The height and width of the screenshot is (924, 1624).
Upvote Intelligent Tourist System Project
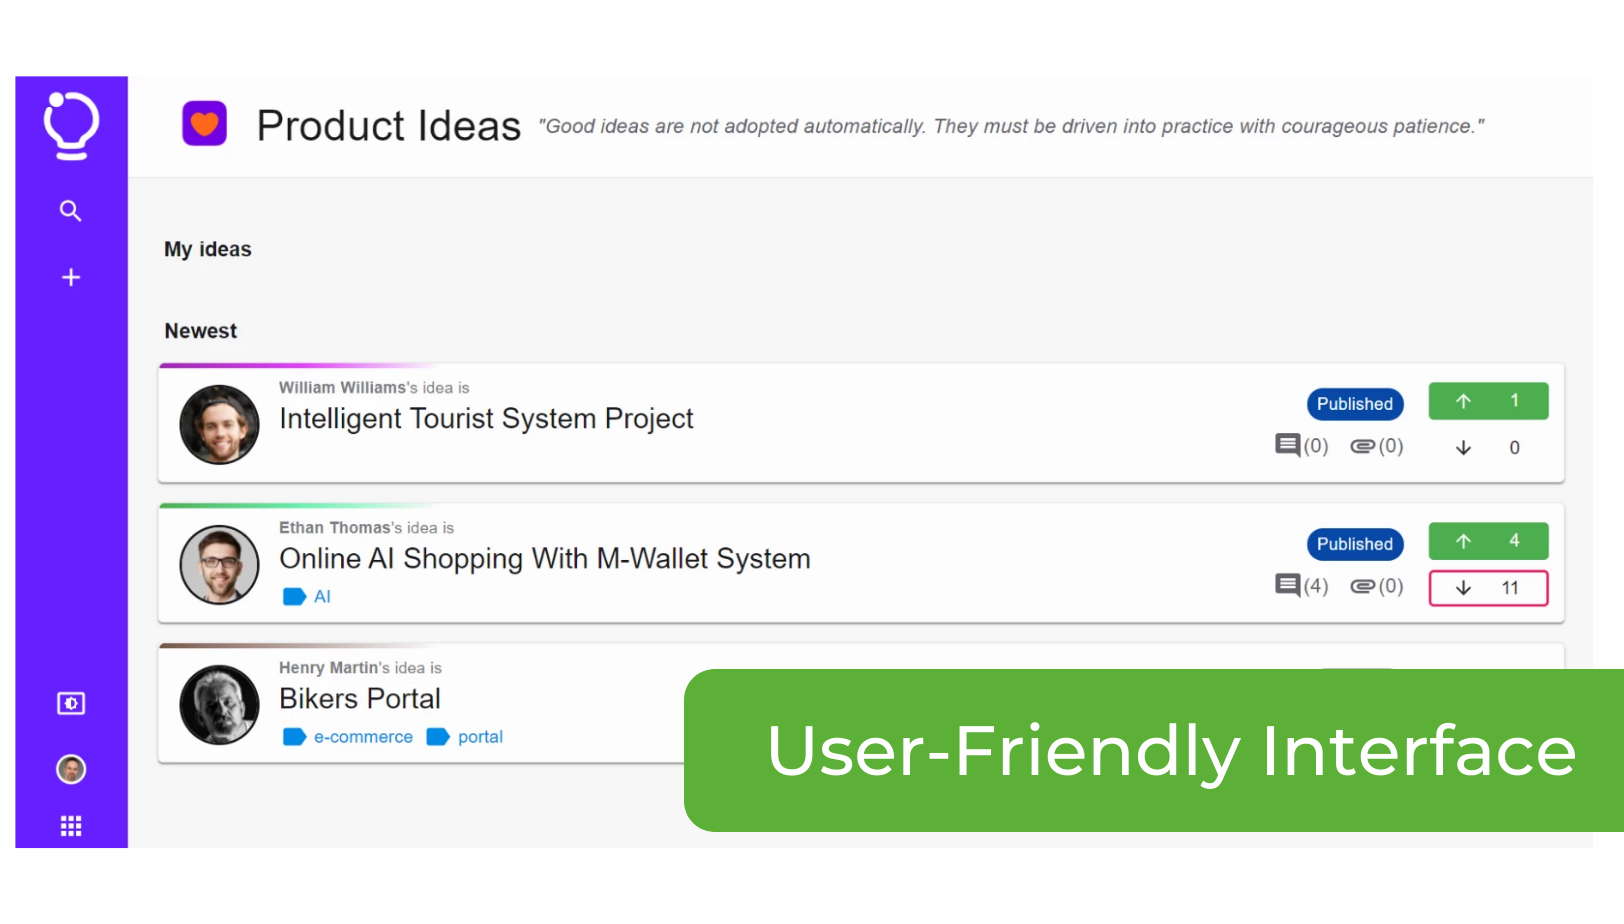(1487, 401)
